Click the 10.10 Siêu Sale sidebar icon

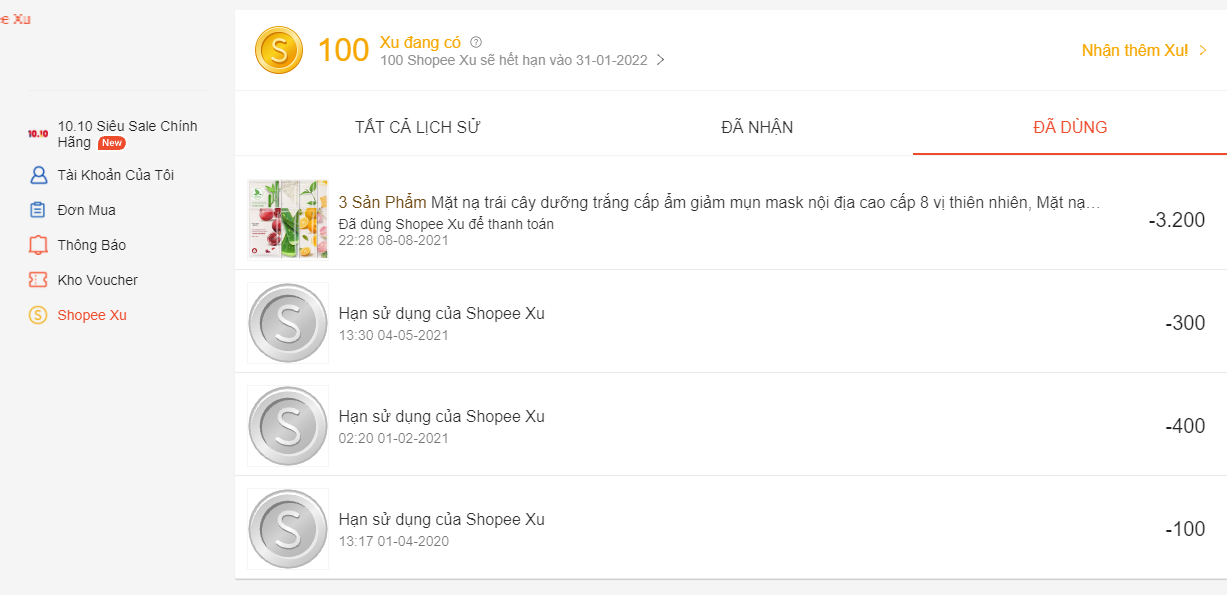38,134
